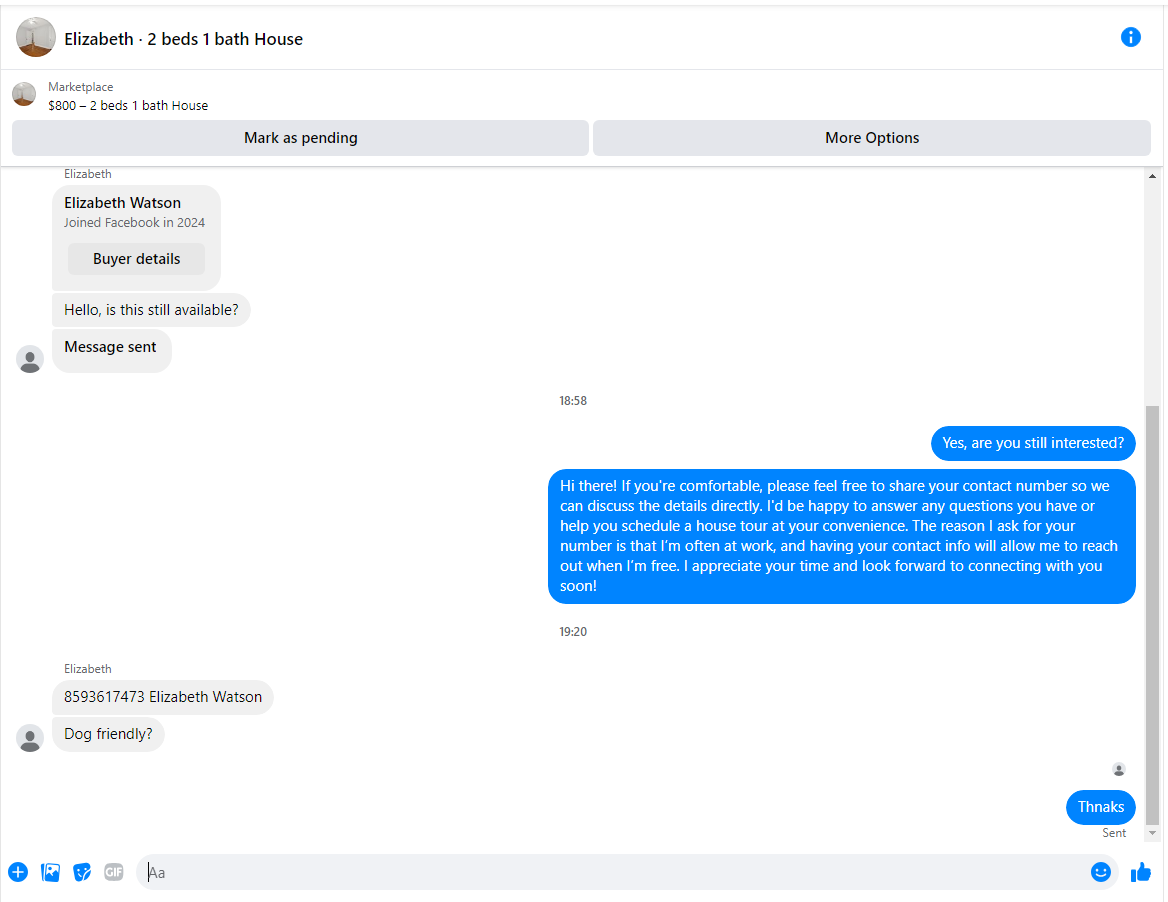Viewport: 1168px width, 902px height.
Task: Click Elizabeth's profile picture in header
Action: 36,37
